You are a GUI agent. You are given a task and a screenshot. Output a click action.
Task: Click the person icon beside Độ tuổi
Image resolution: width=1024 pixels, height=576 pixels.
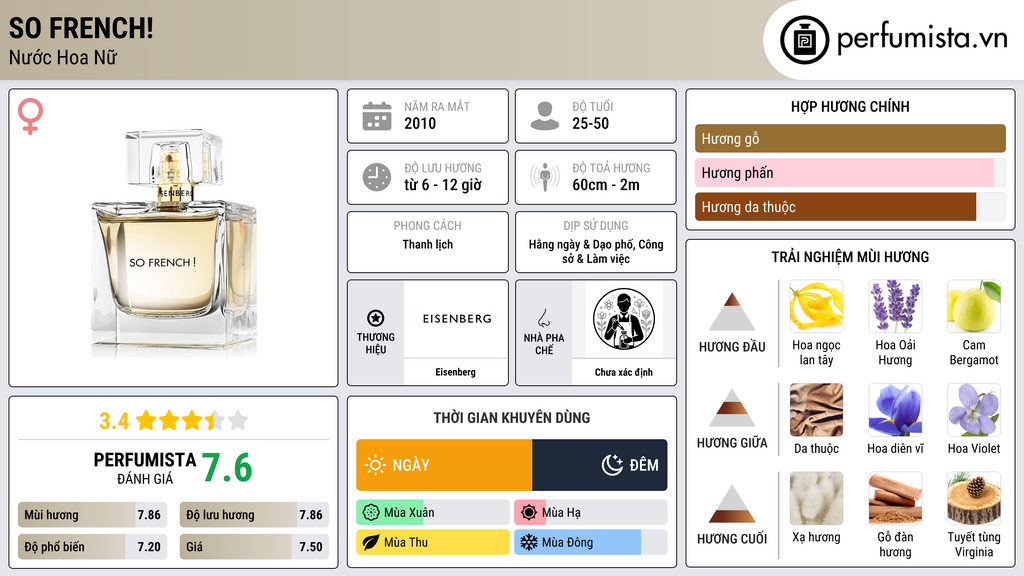point(545,116)
